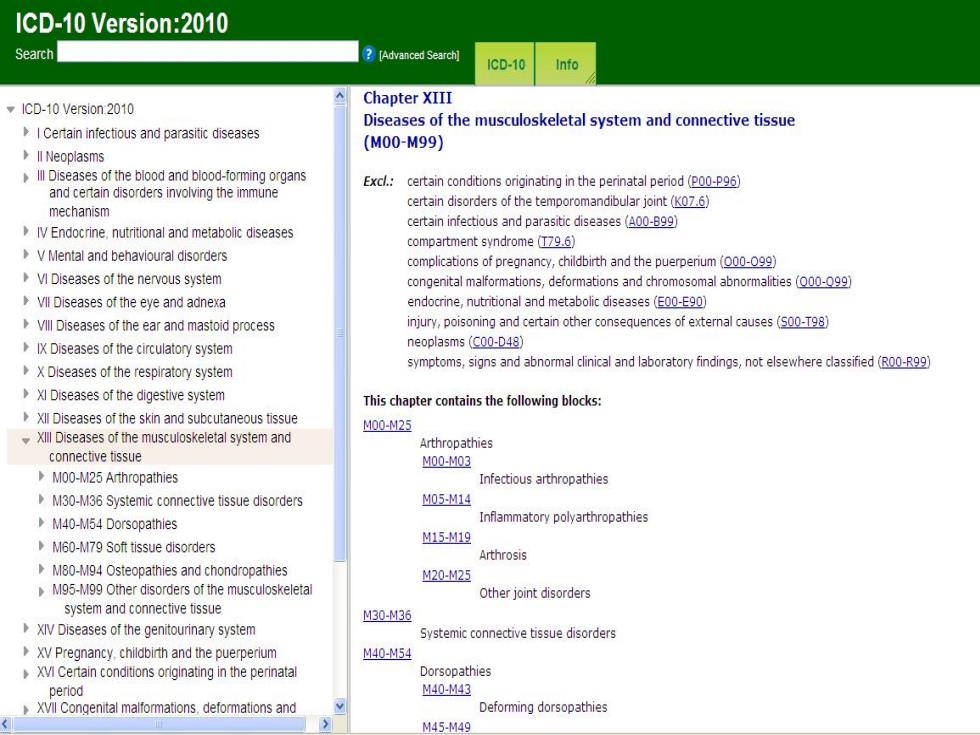Open the T79.6 compartment syndrome link
Image resolution: width=980 pixels, height=735 pixels.
556,241
